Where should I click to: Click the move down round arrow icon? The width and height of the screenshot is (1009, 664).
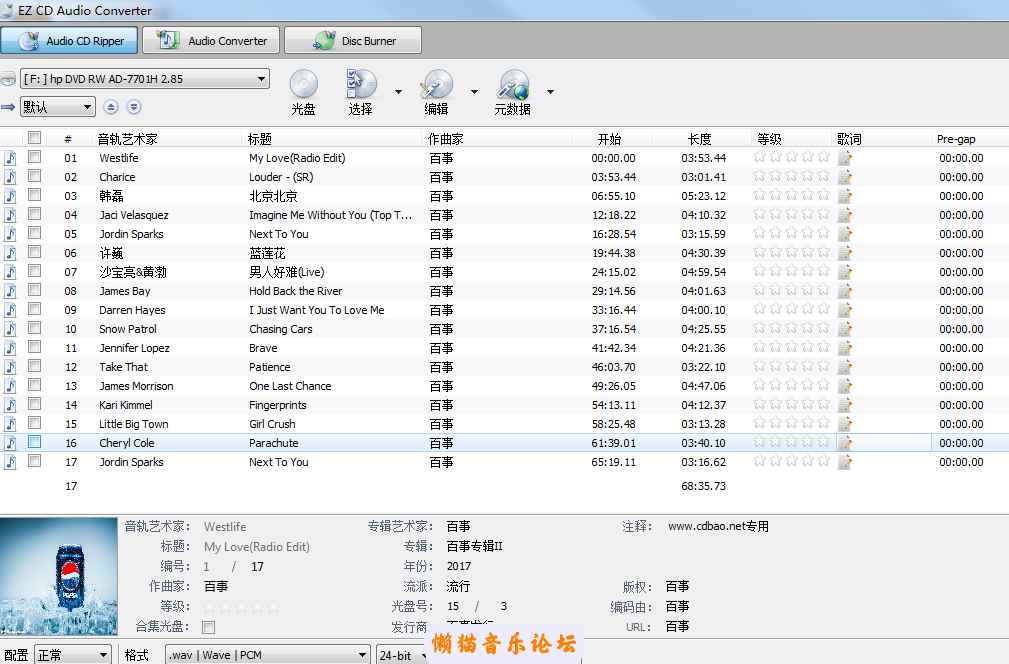point(134,107)
